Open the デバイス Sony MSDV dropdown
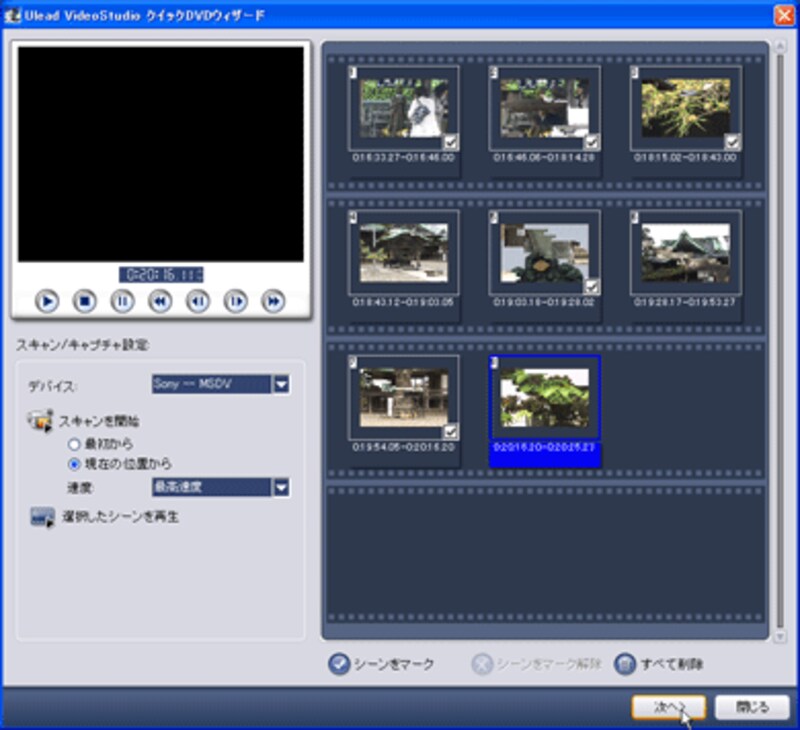 click(282, 384)
